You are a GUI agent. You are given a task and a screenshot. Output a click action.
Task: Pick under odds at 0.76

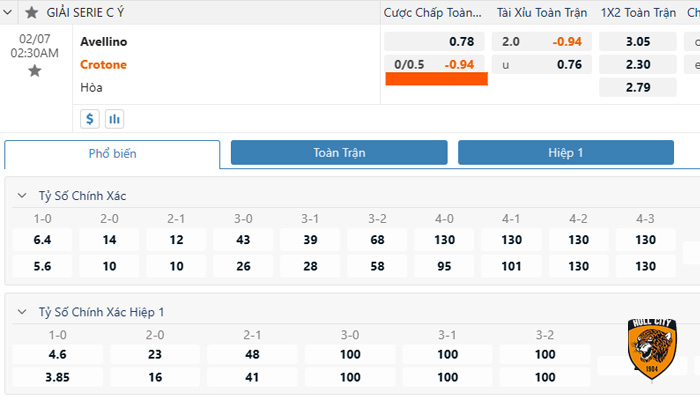(x=543, y=65)
